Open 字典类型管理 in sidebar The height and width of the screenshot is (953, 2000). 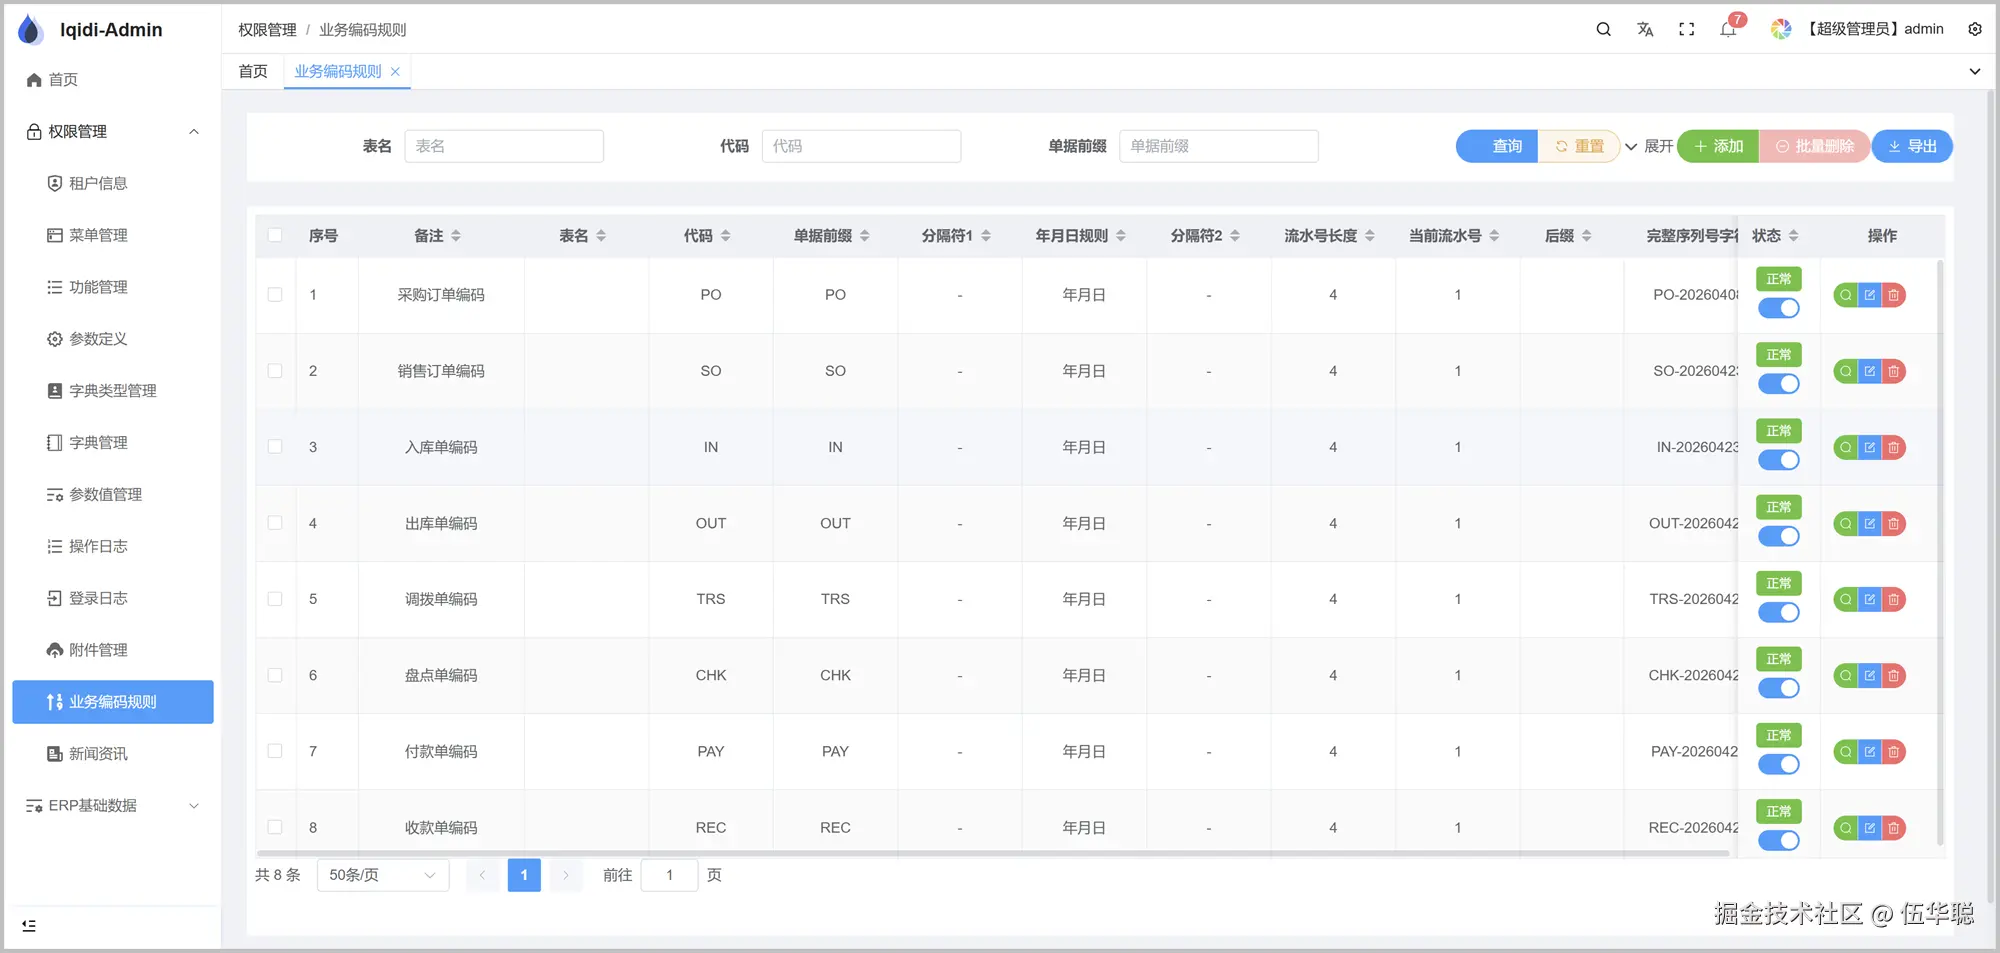tap(113, 391)
